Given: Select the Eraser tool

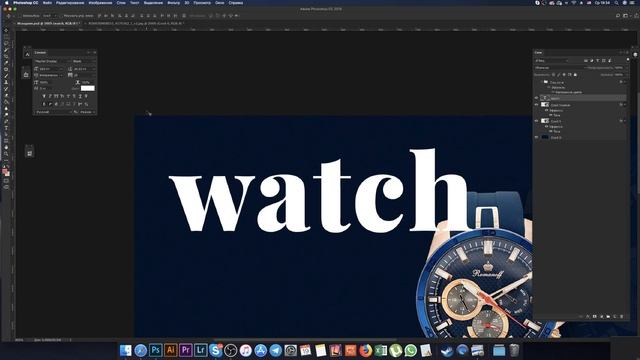Looking at the screenshot, I should pyautogui.click(x=6, y=96).
